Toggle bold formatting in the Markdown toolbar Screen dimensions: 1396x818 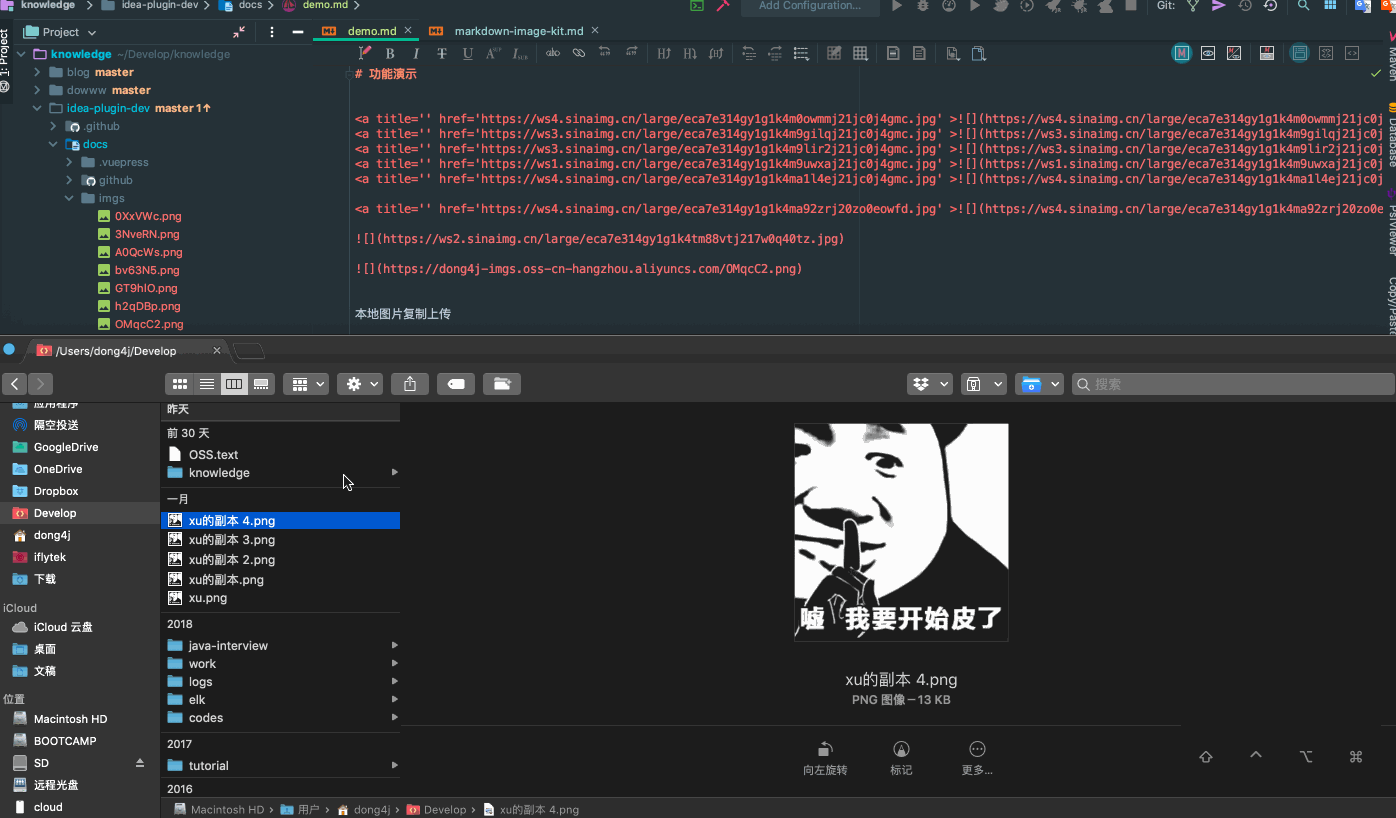pyautogui.click(x=390, y=53)
